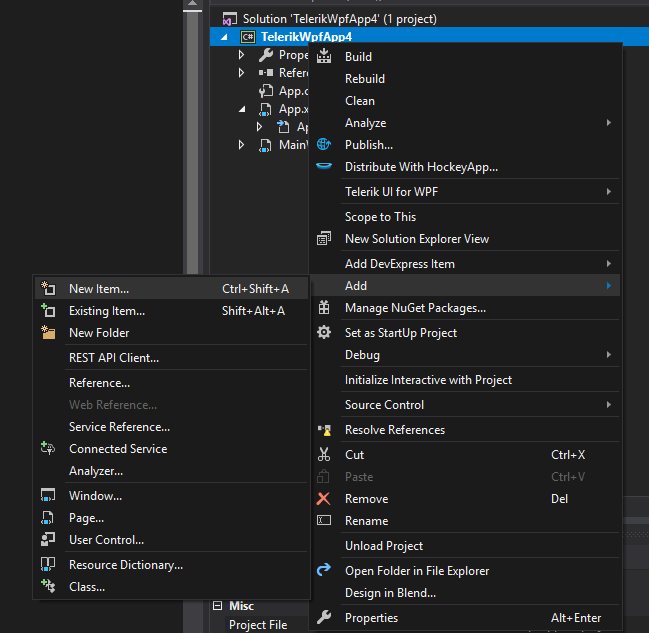
Task: Select Reference... in Add submenu
Action: 171,383
